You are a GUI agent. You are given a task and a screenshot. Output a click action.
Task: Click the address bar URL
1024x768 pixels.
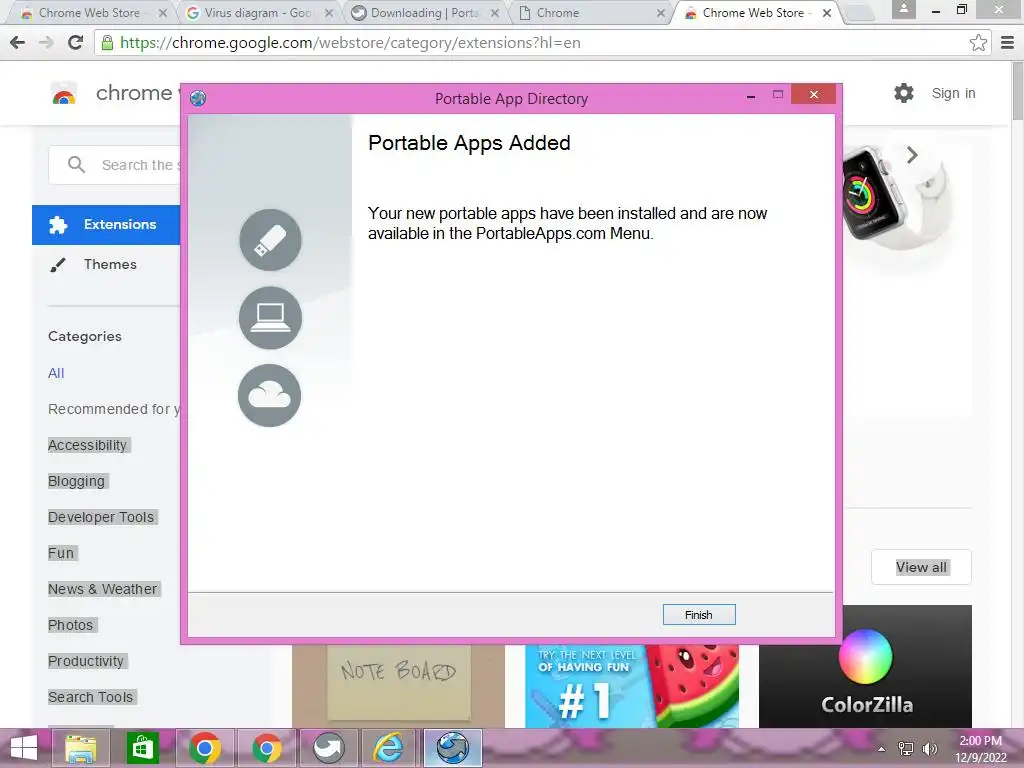351,42
